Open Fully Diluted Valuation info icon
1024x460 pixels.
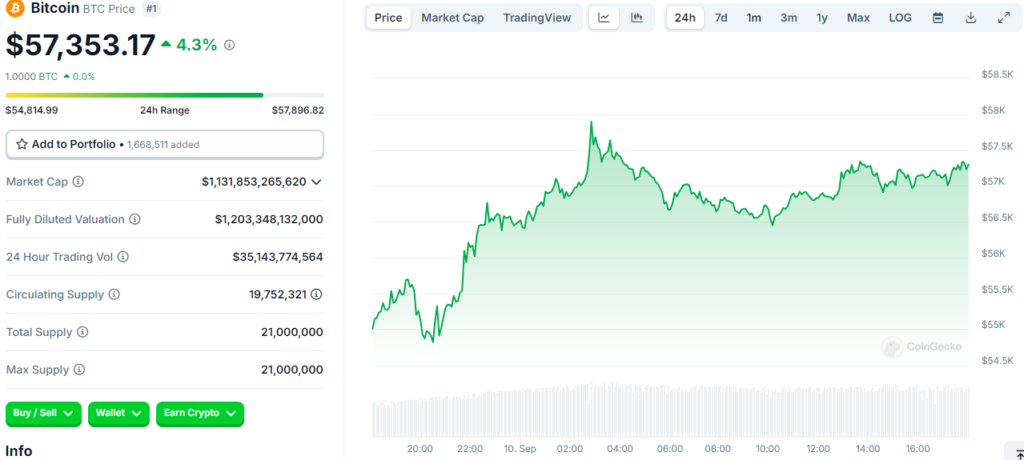click(135, 220)
